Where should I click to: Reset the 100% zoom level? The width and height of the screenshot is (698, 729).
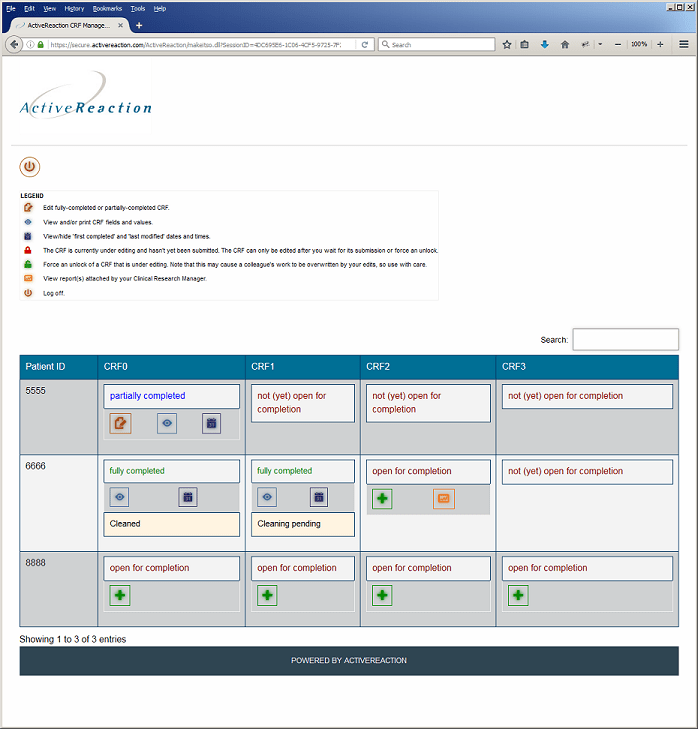(x=639, y=44)
